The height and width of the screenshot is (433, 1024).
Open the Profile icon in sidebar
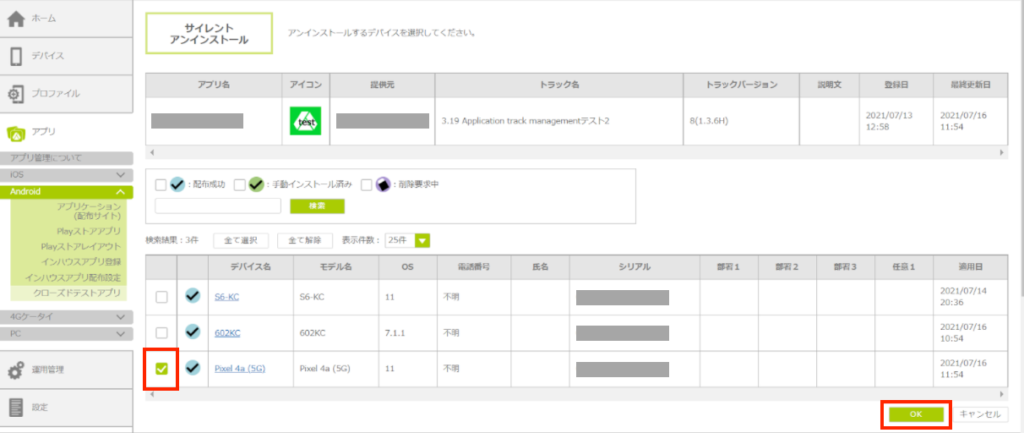tap(16, 94)
